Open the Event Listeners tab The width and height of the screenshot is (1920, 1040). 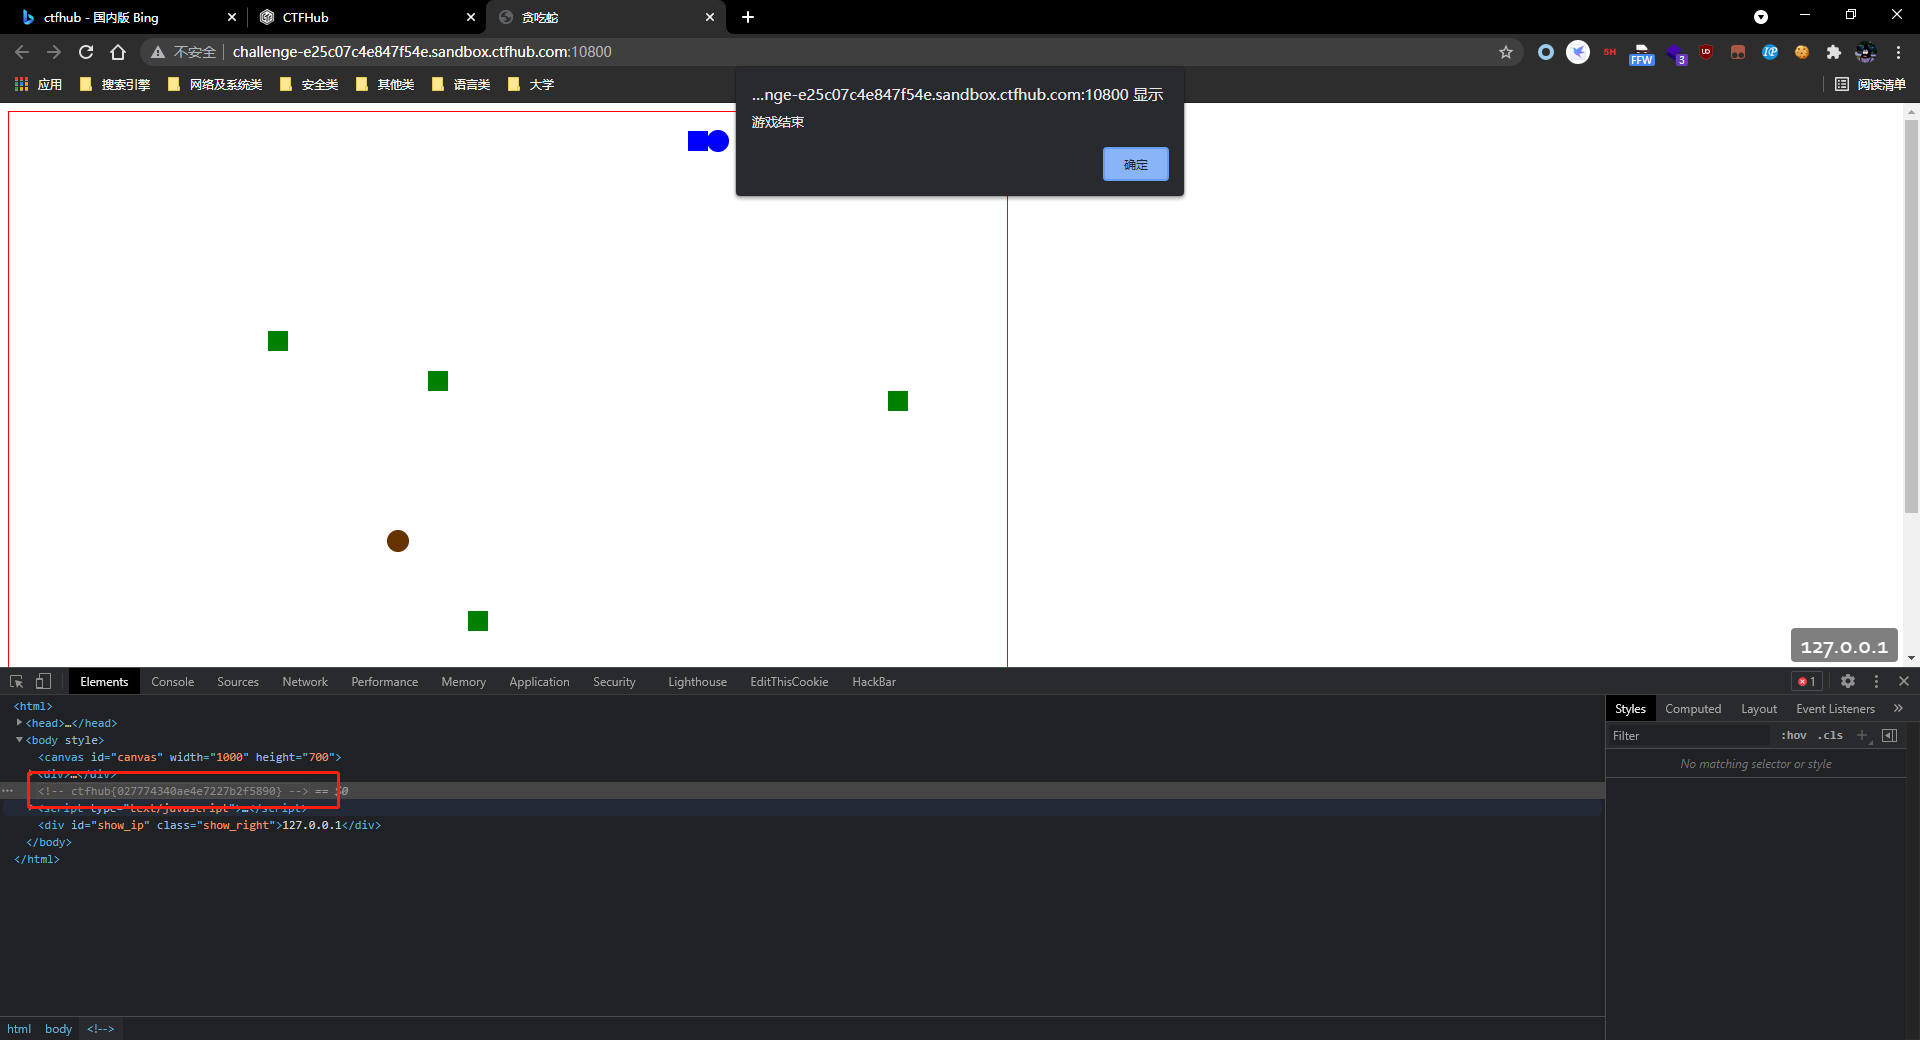[x=1836, y=709]
